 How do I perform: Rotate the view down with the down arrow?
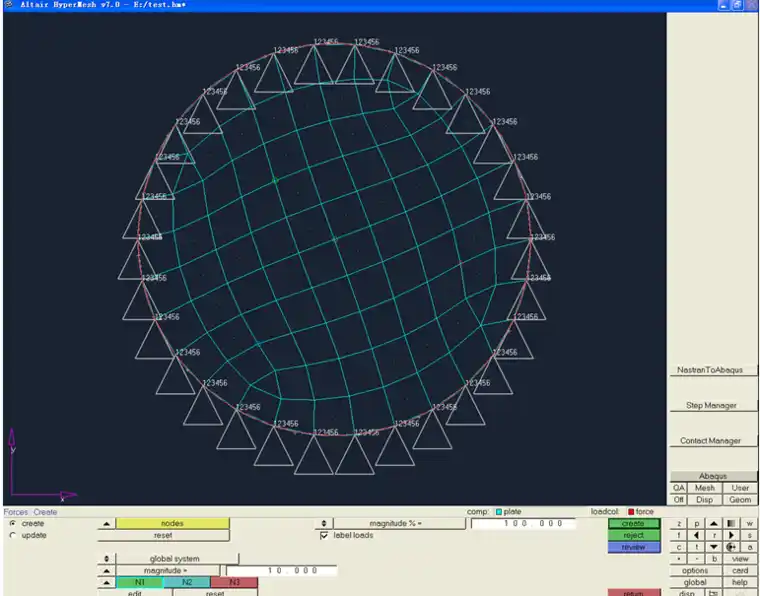click(714, 547)
